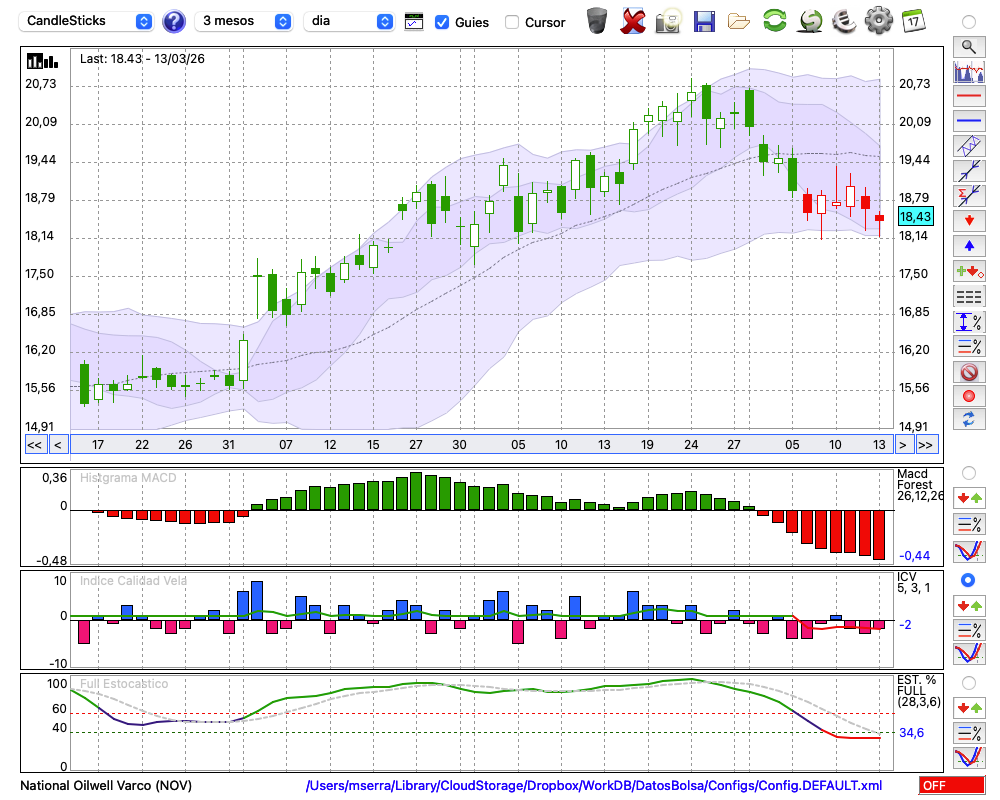Click the Estocastico lines percent button
The height and width of the screenshot is (800, 1000).
coord(969,733)
